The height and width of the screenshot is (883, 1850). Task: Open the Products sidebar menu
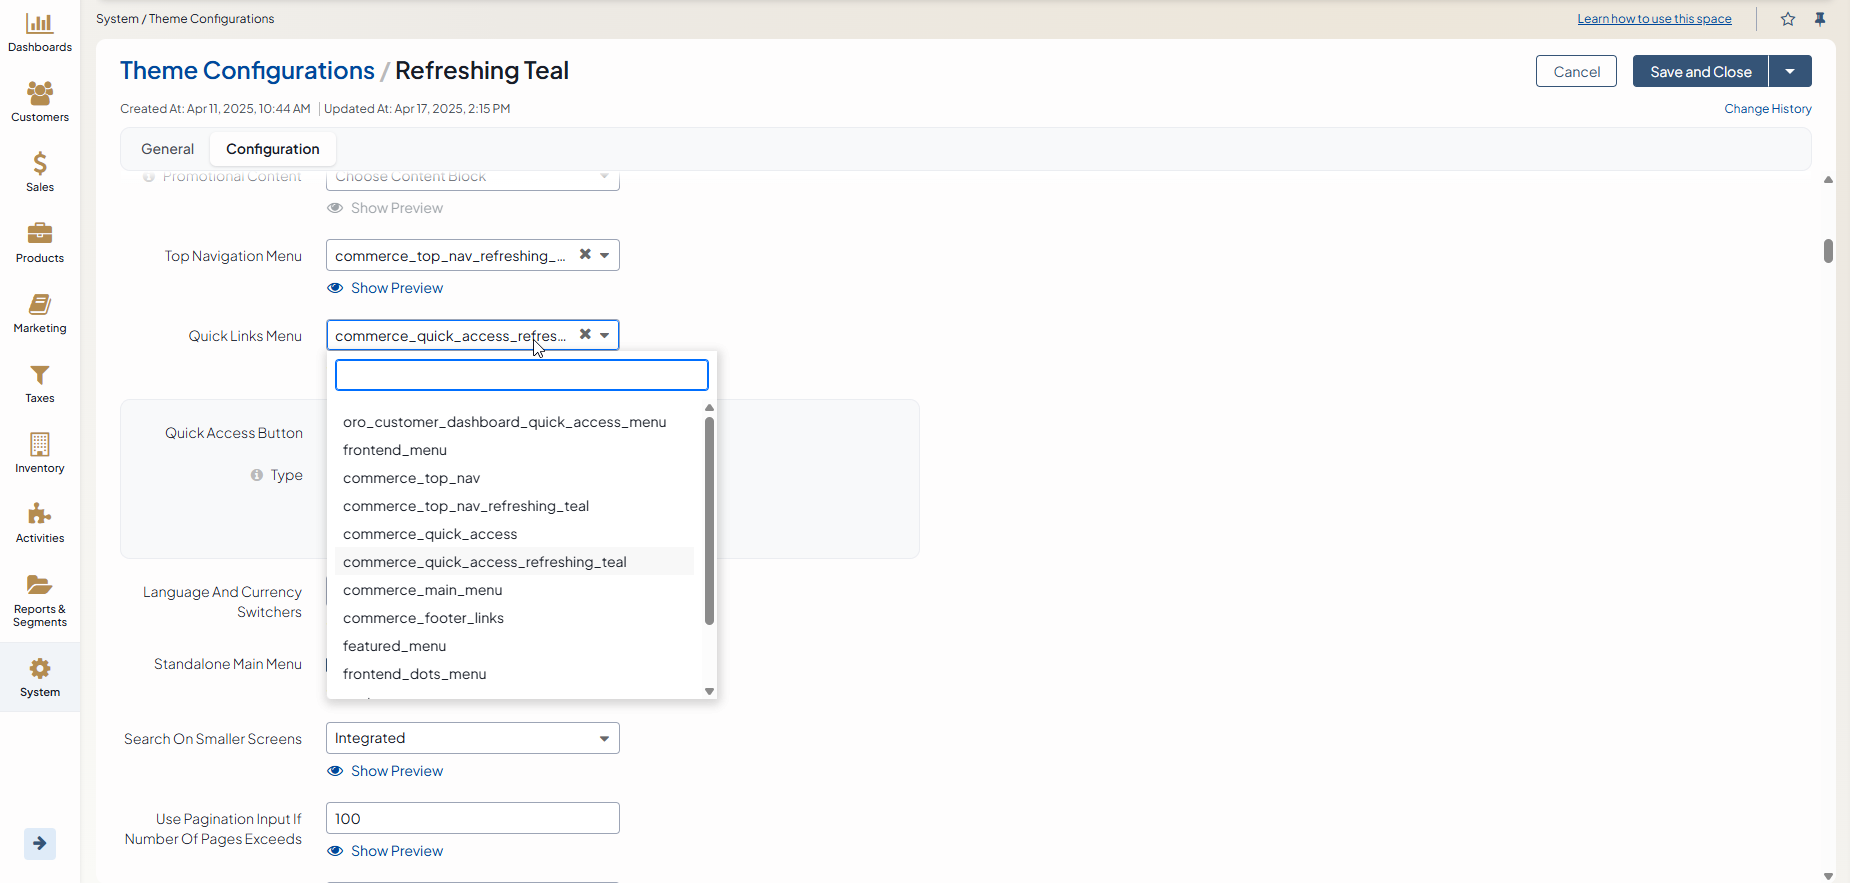click(40, 243)
